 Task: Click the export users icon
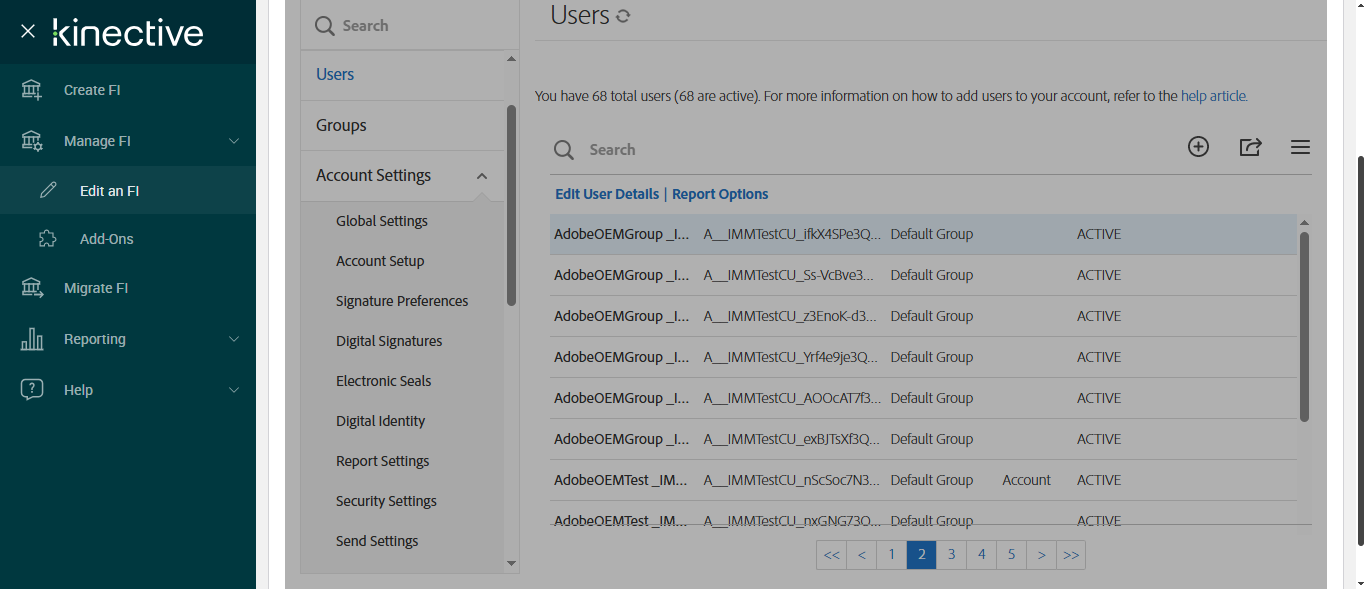pos(1250,147)
